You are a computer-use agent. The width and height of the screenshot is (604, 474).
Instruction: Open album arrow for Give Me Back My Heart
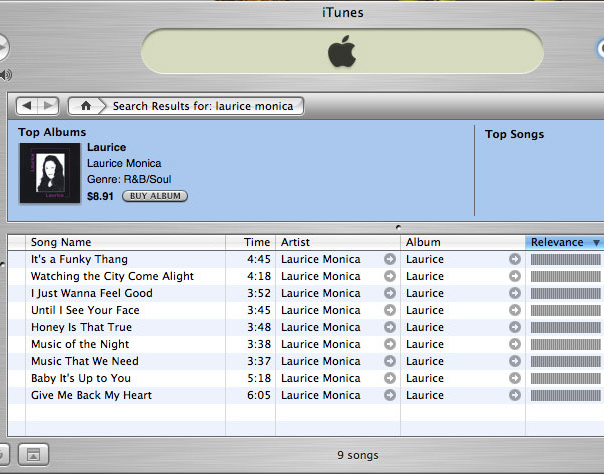(515, 395)
